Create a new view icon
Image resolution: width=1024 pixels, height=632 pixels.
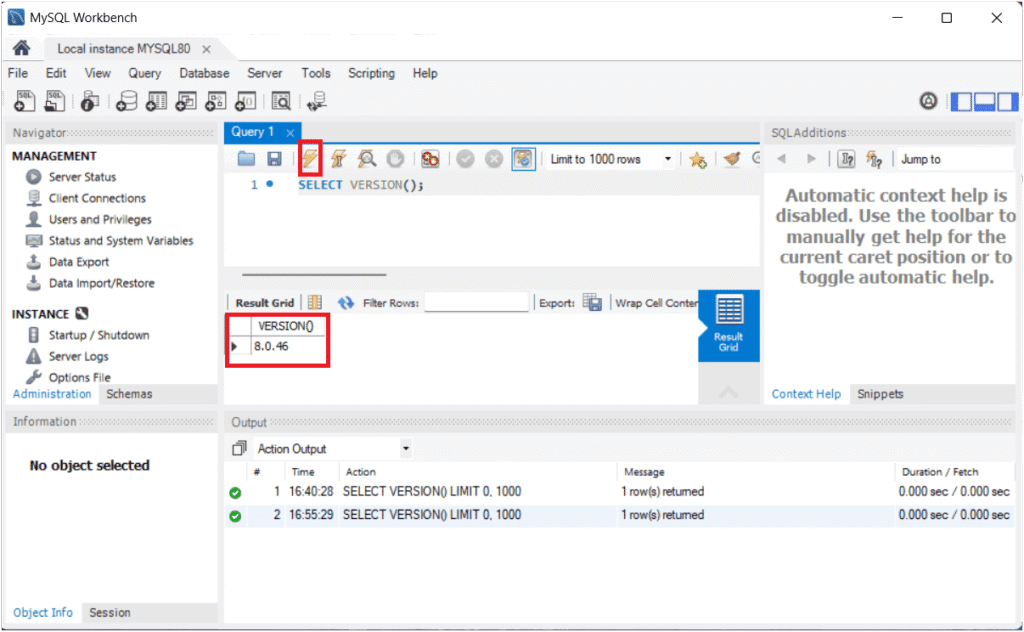click(186, 101)
